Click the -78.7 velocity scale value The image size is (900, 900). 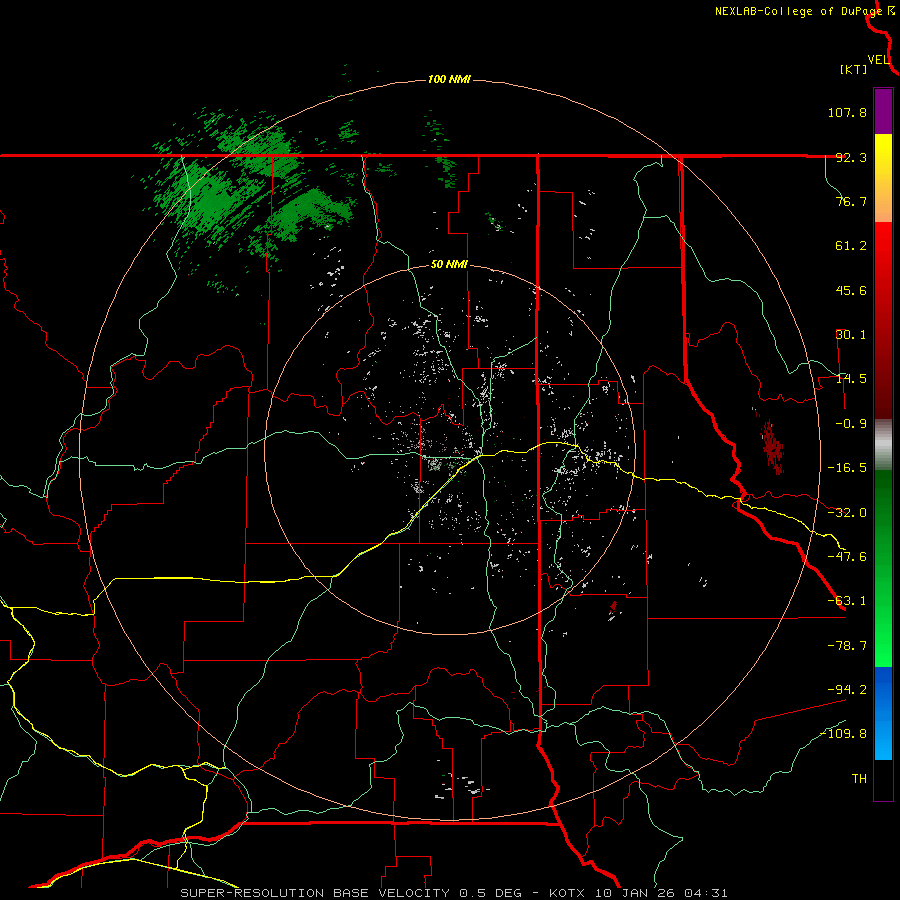tap(847, 646)
